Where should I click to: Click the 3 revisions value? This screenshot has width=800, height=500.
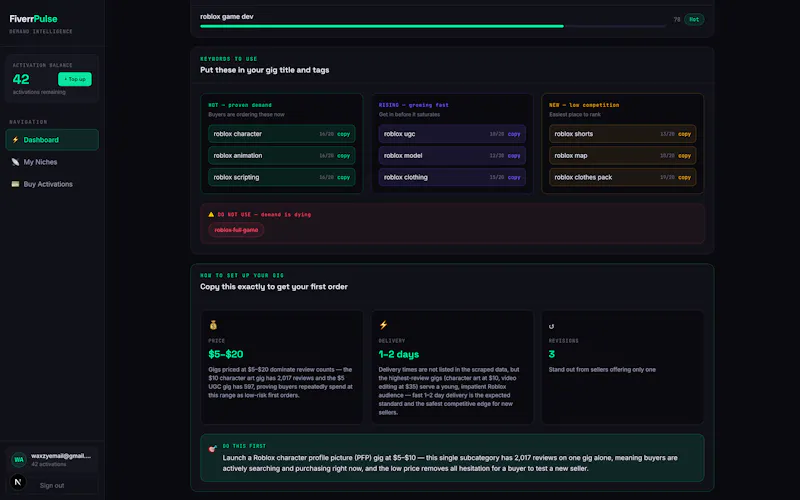[x=552, y=354]
